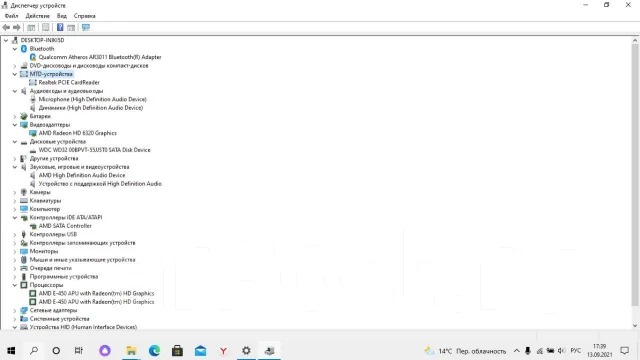Open the Действие menu
The image size is (640, 360).
tap(38, 16)
